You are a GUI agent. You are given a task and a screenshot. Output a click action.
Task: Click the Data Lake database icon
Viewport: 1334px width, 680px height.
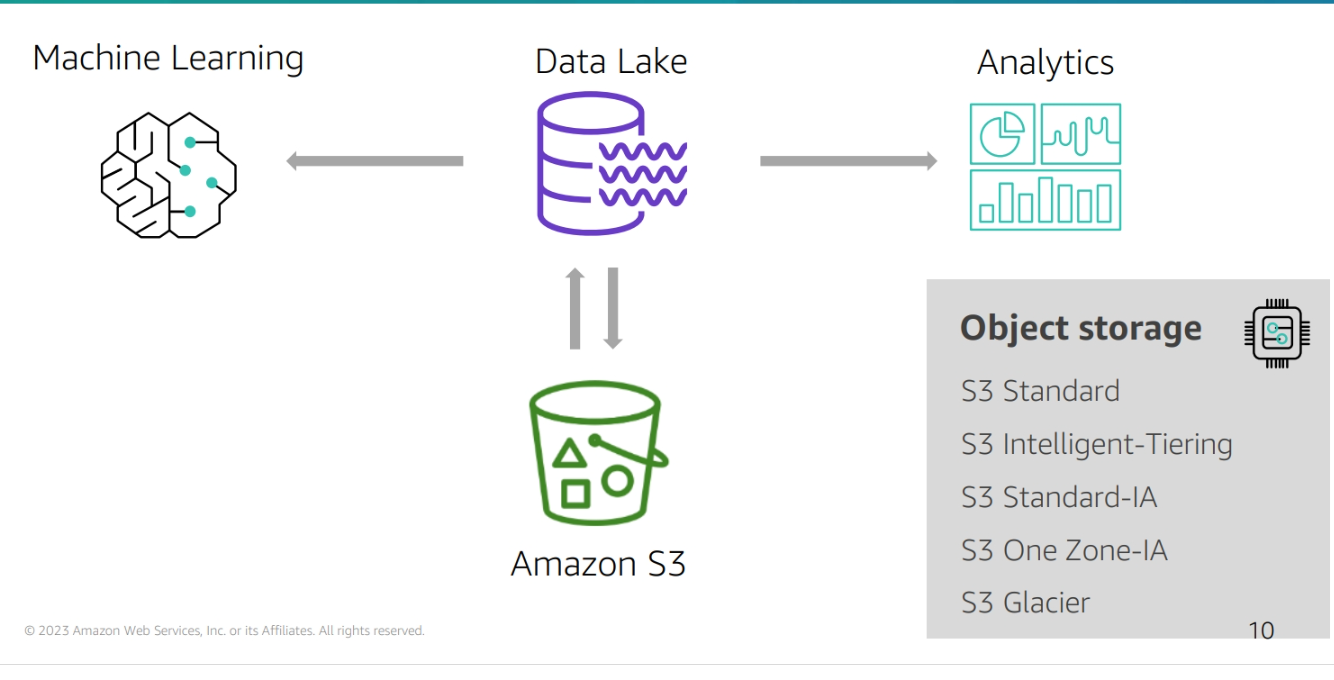[x=611, y=165]
